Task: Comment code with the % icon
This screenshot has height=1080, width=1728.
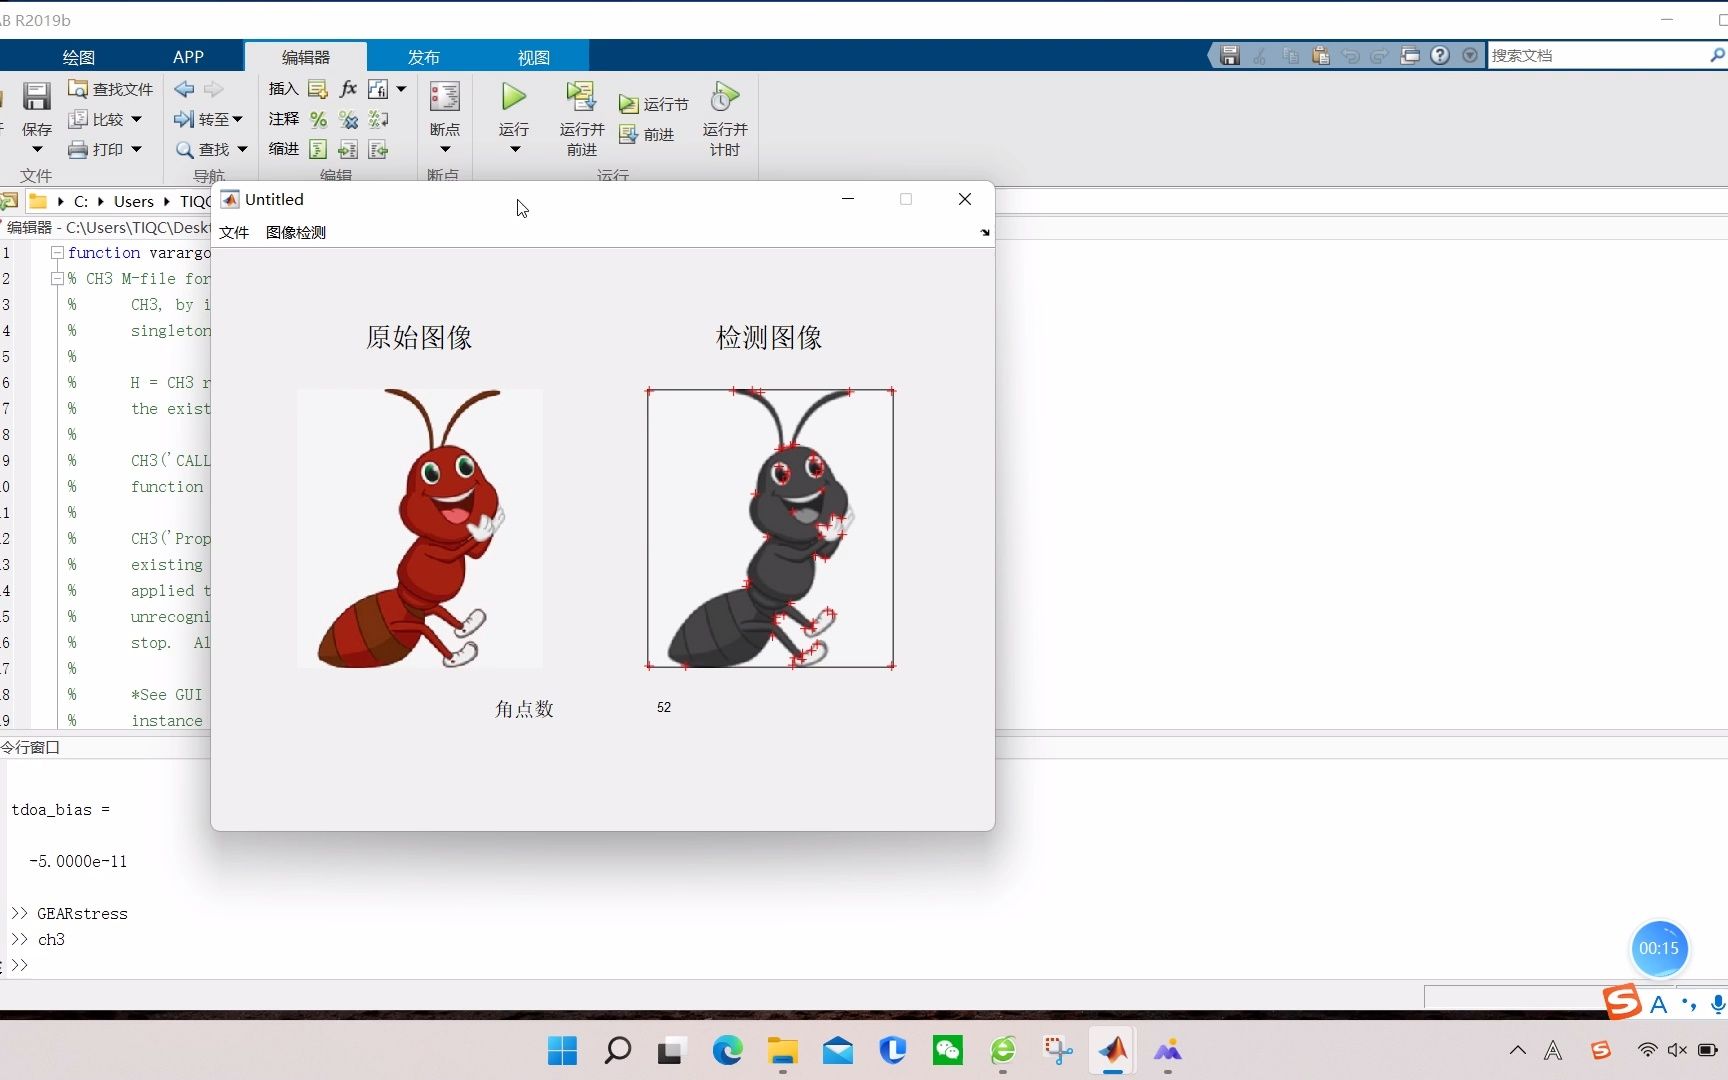Action: pyautogui.click(x=318, y=119)
